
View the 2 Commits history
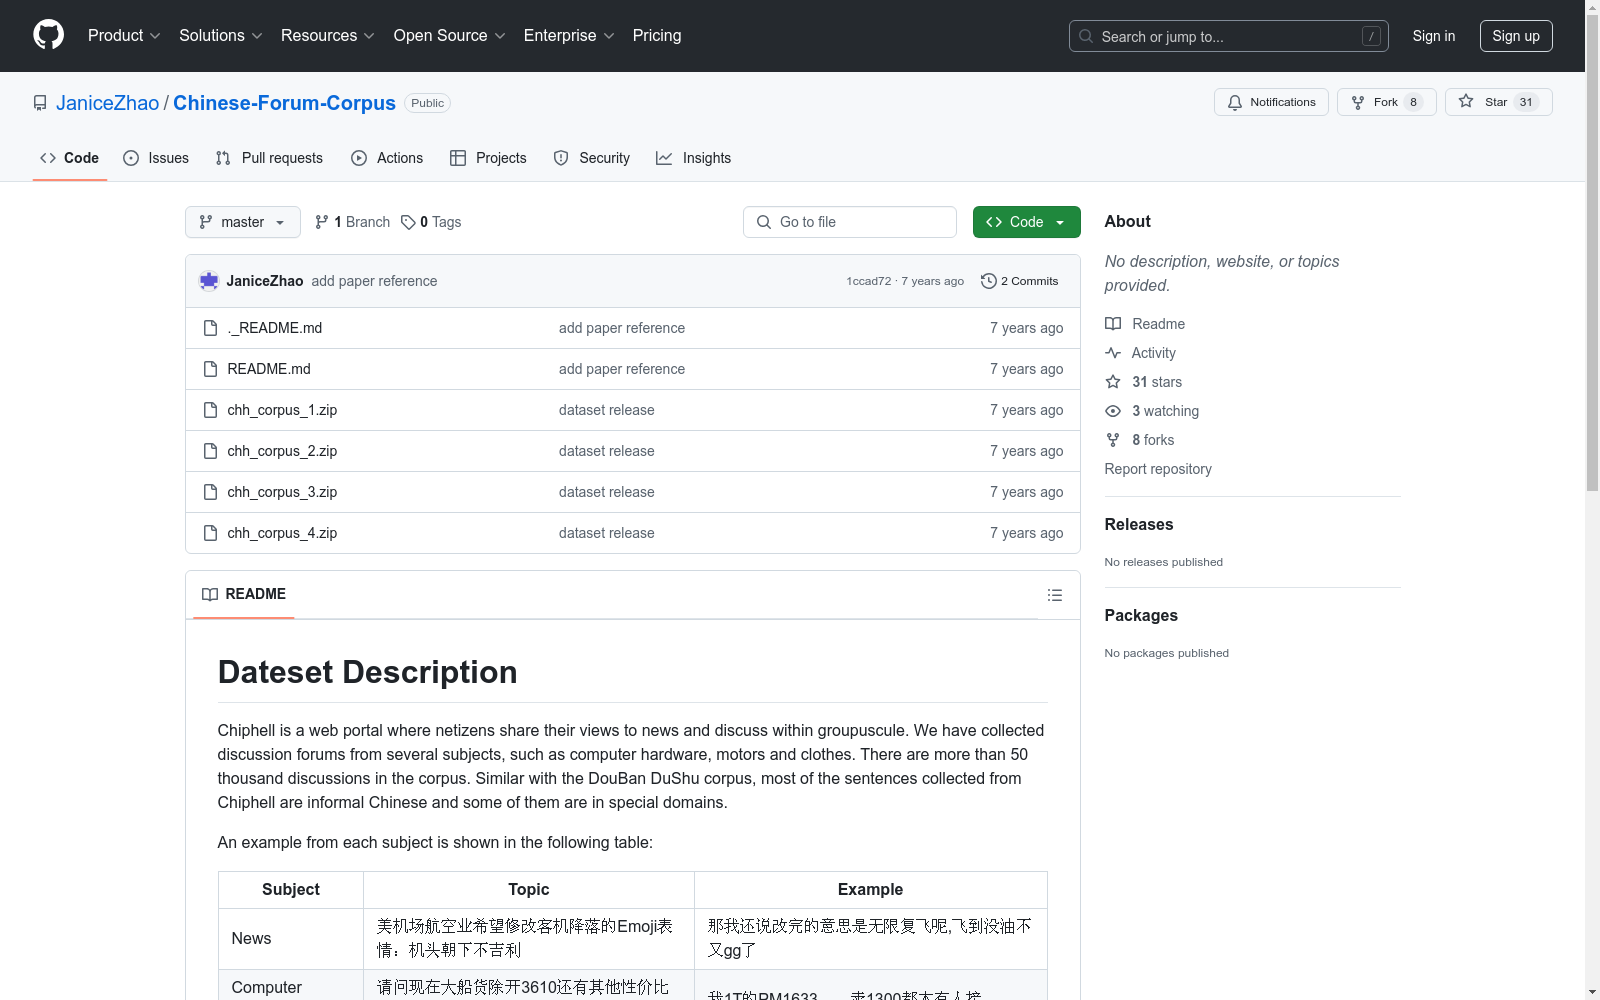[x=1019, y=281]
